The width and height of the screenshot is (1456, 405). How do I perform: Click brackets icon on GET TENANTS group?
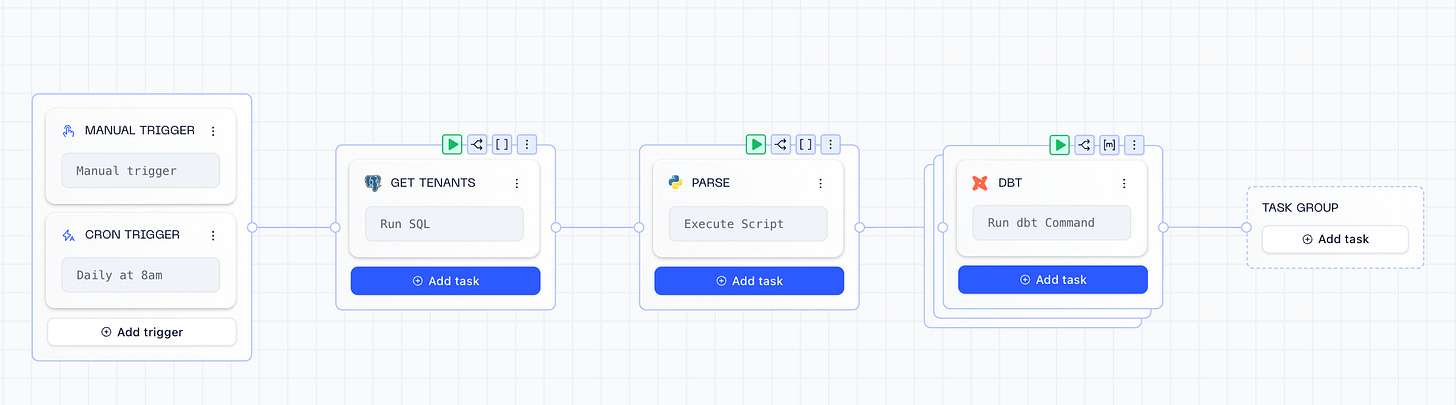(502, 144)
